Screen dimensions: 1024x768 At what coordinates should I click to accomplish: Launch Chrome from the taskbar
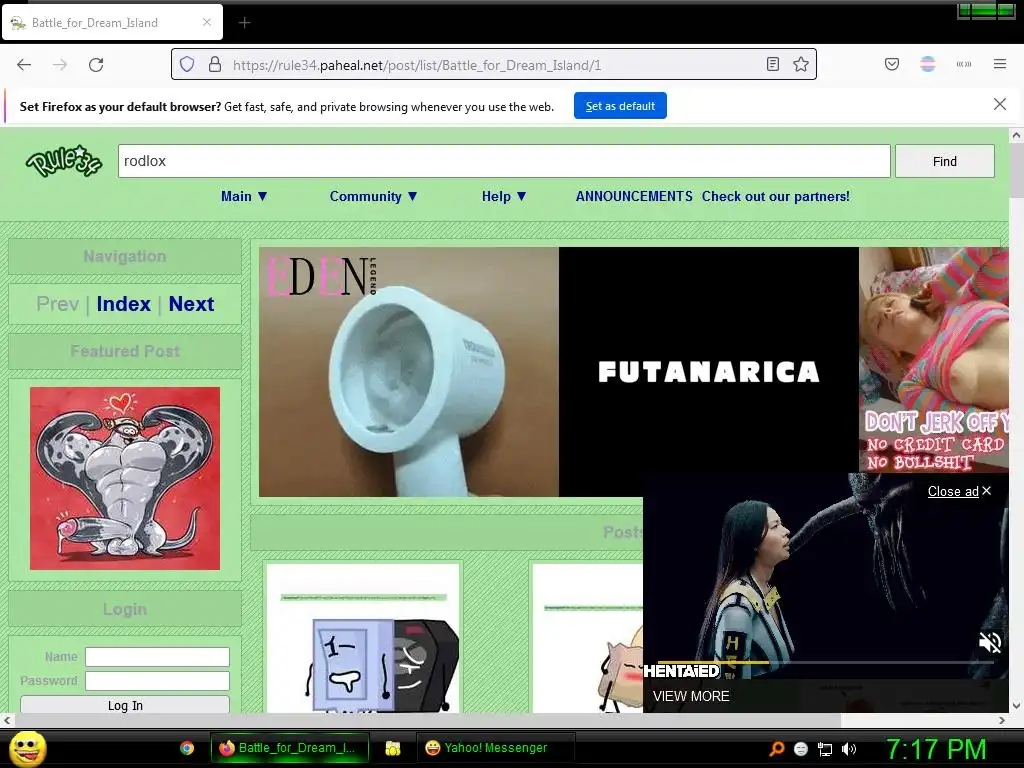pyautogui.click(x=187, y=748)
